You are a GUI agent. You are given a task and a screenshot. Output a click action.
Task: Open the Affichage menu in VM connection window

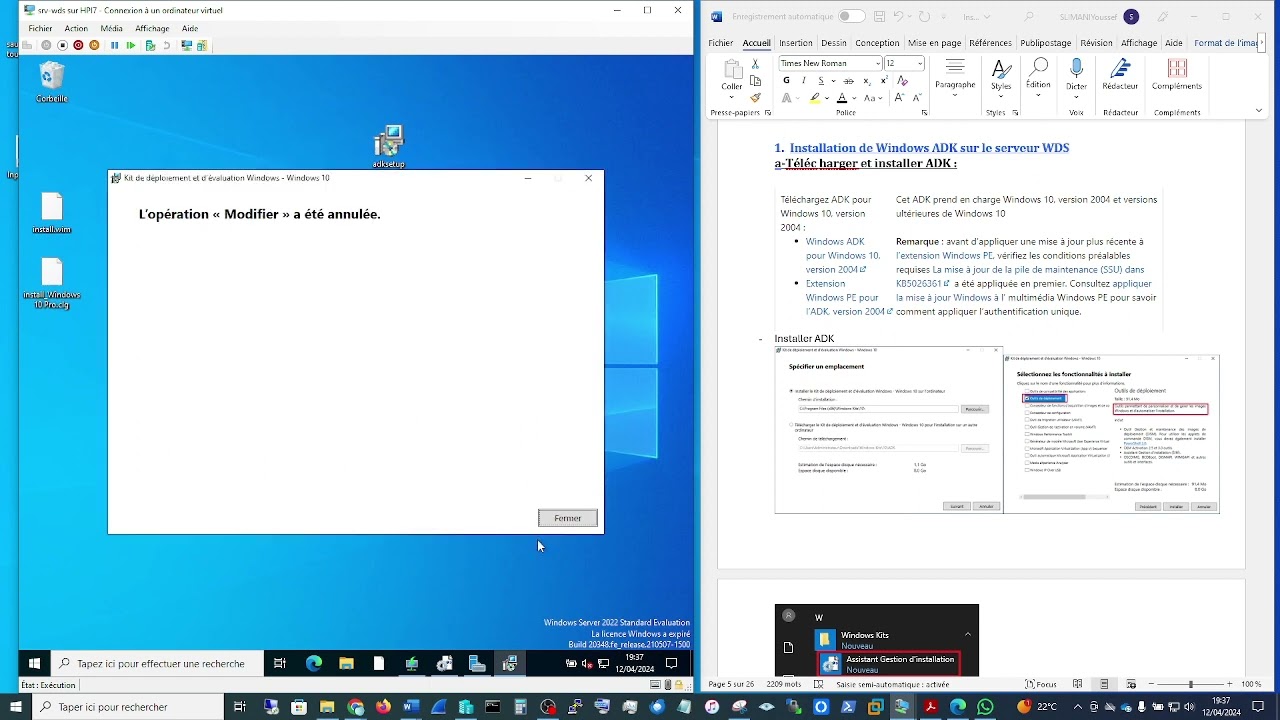(x=152, y=28)
